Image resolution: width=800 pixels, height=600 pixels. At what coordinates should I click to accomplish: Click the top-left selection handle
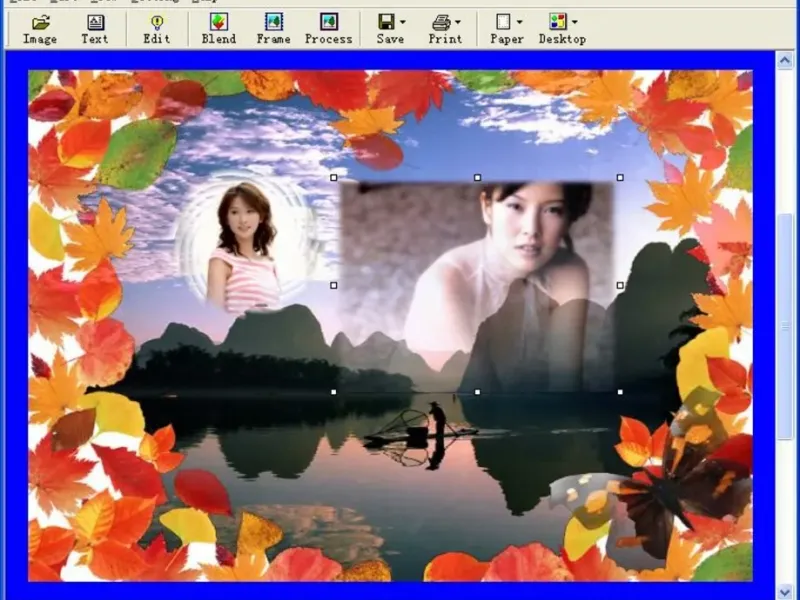click(334, 178)
